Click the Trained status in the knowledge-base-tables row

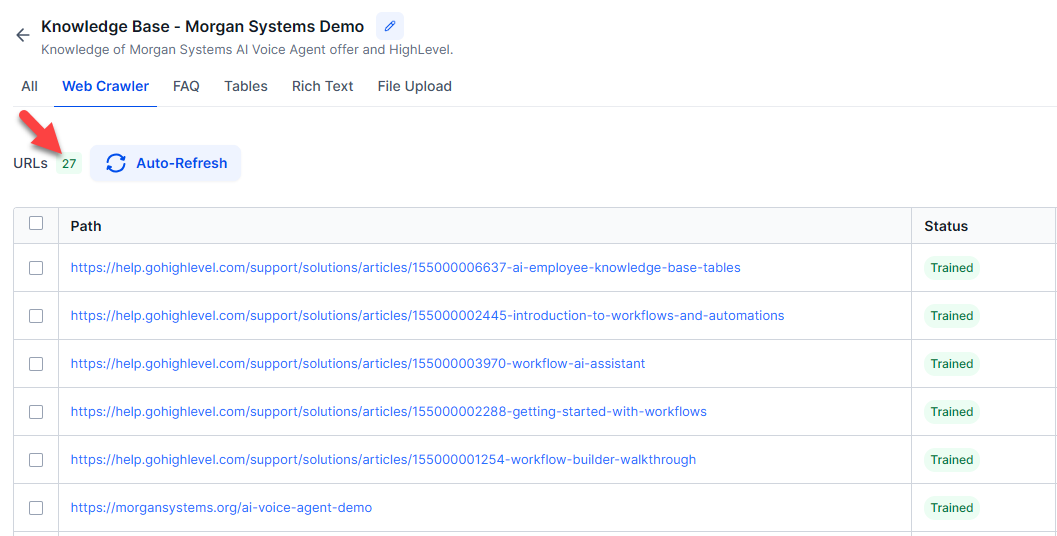click(x=952, y=268)
